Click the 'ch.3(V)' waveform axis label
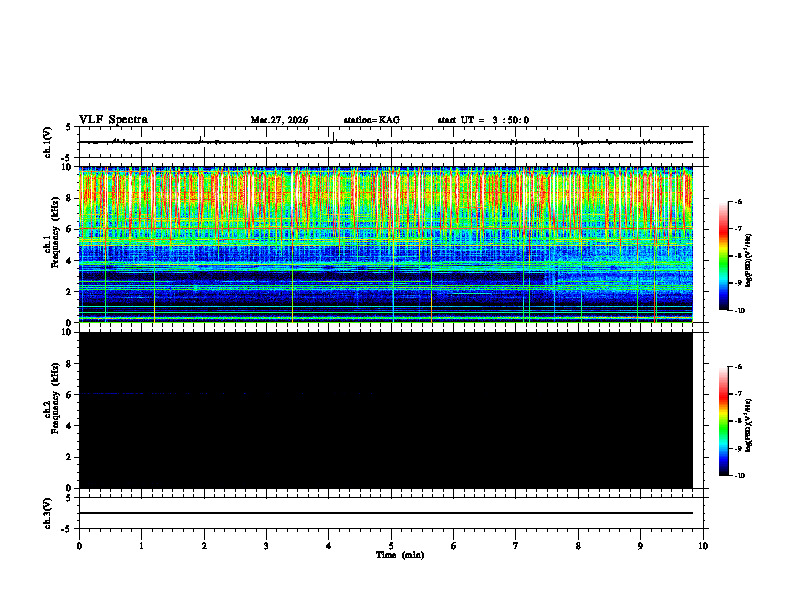This screenshot has width=792, height=612. 47,513
